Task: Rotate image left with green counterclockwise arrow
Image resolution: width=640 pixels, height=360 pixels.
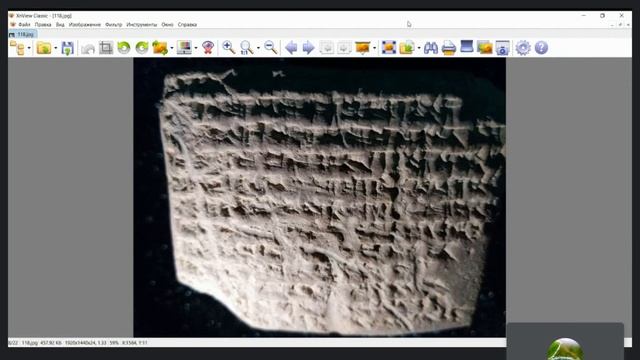Action: point(124,48)
